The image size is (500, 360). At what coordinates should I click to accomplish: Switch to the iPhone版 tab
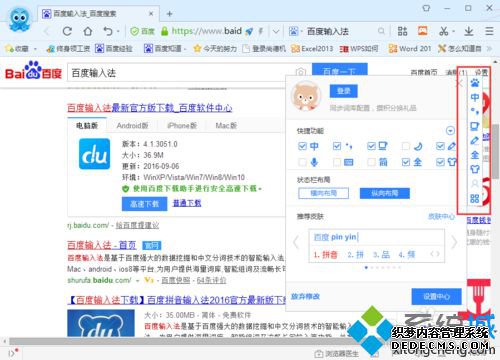tap(182, 126)
